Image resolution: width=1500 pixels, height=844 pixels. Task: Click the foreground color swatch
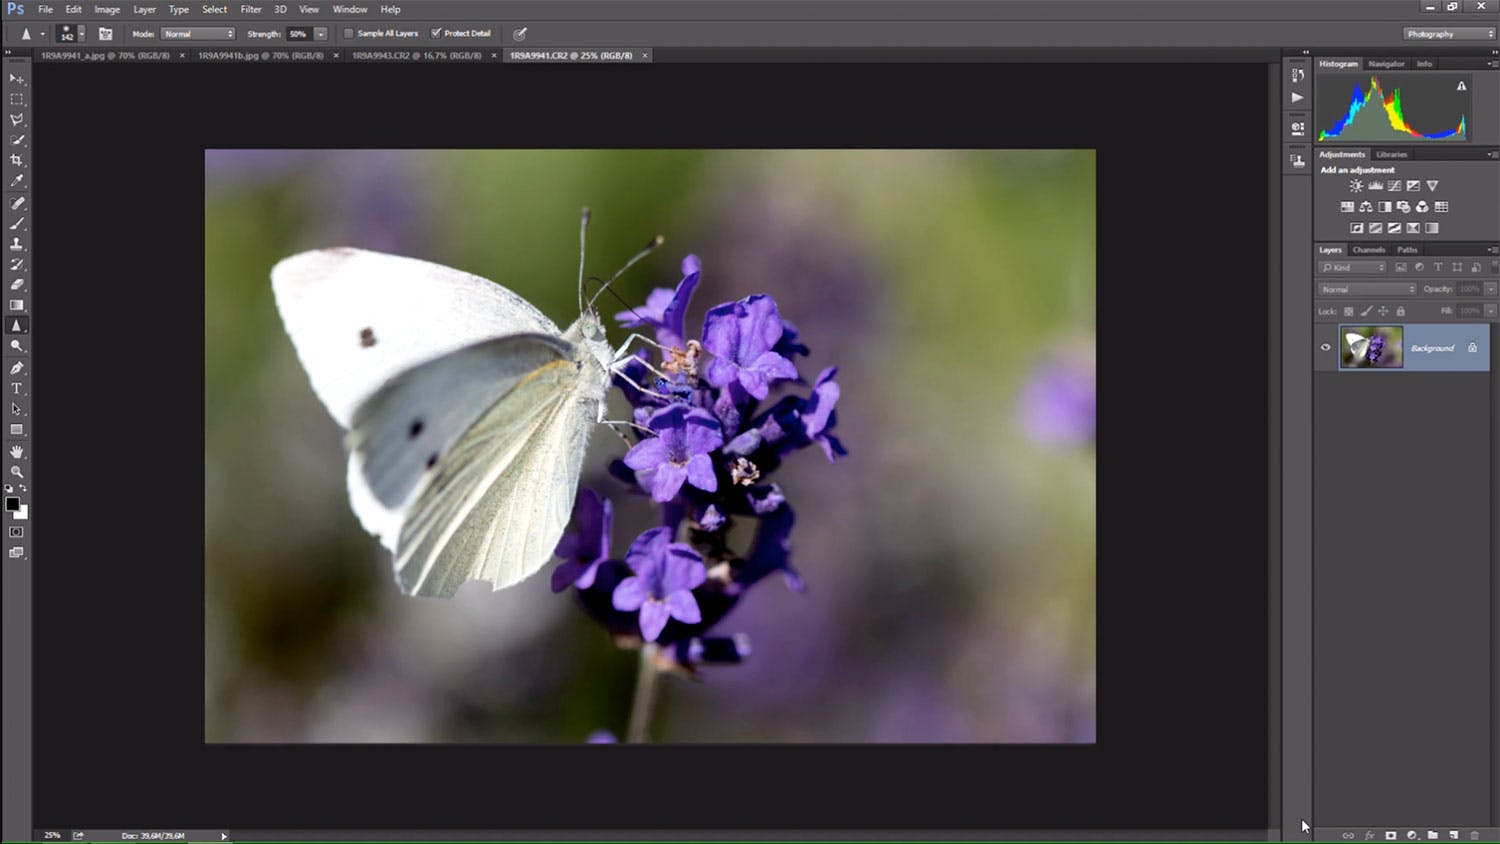[12, 504]
